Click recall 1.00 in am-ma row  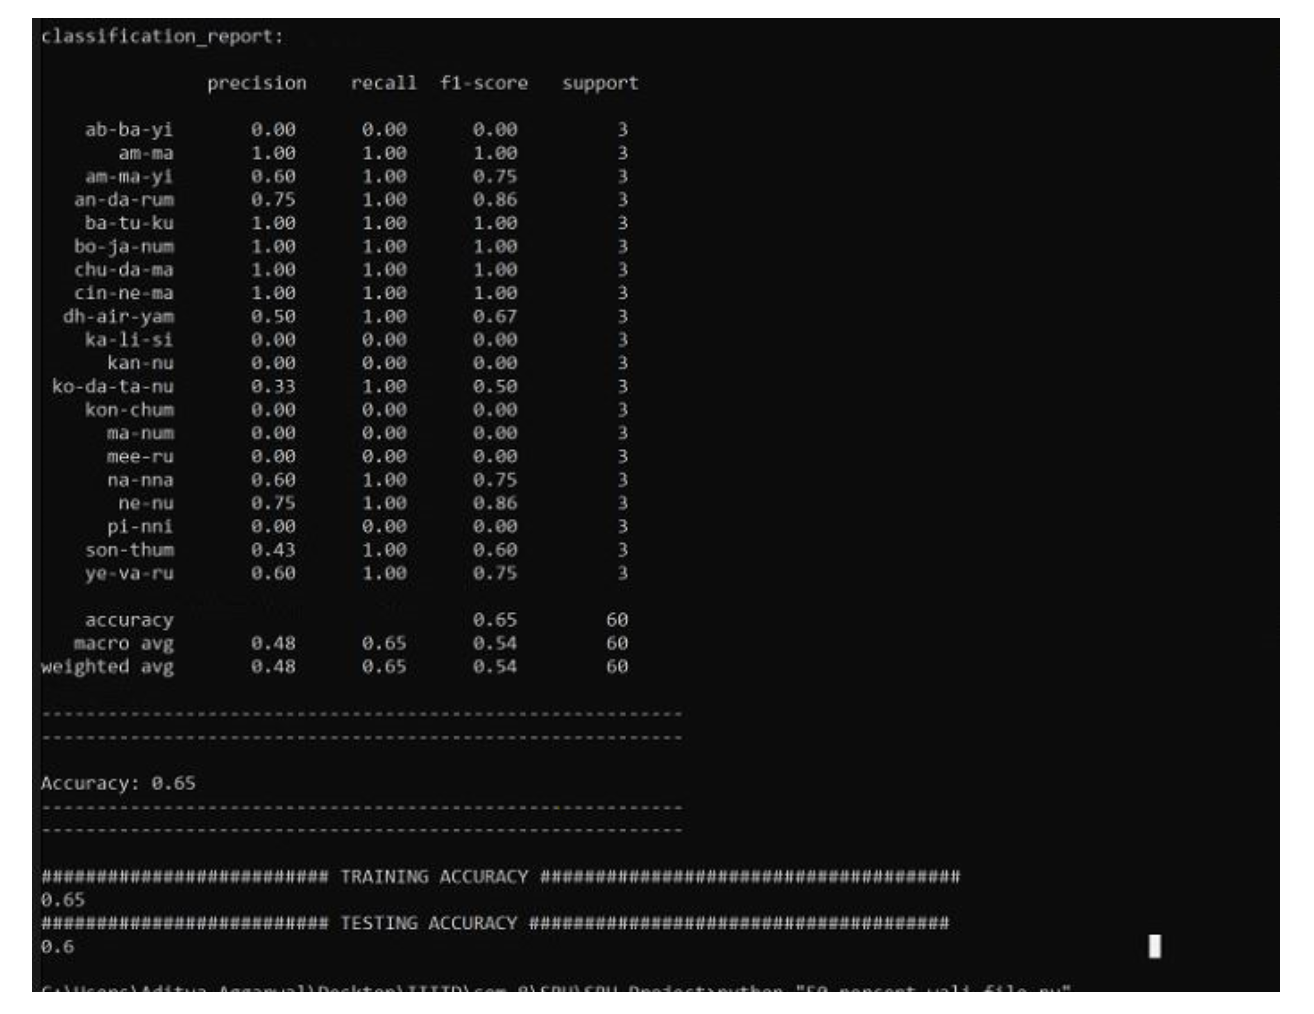pyautogui.click(x=384, y=153)
